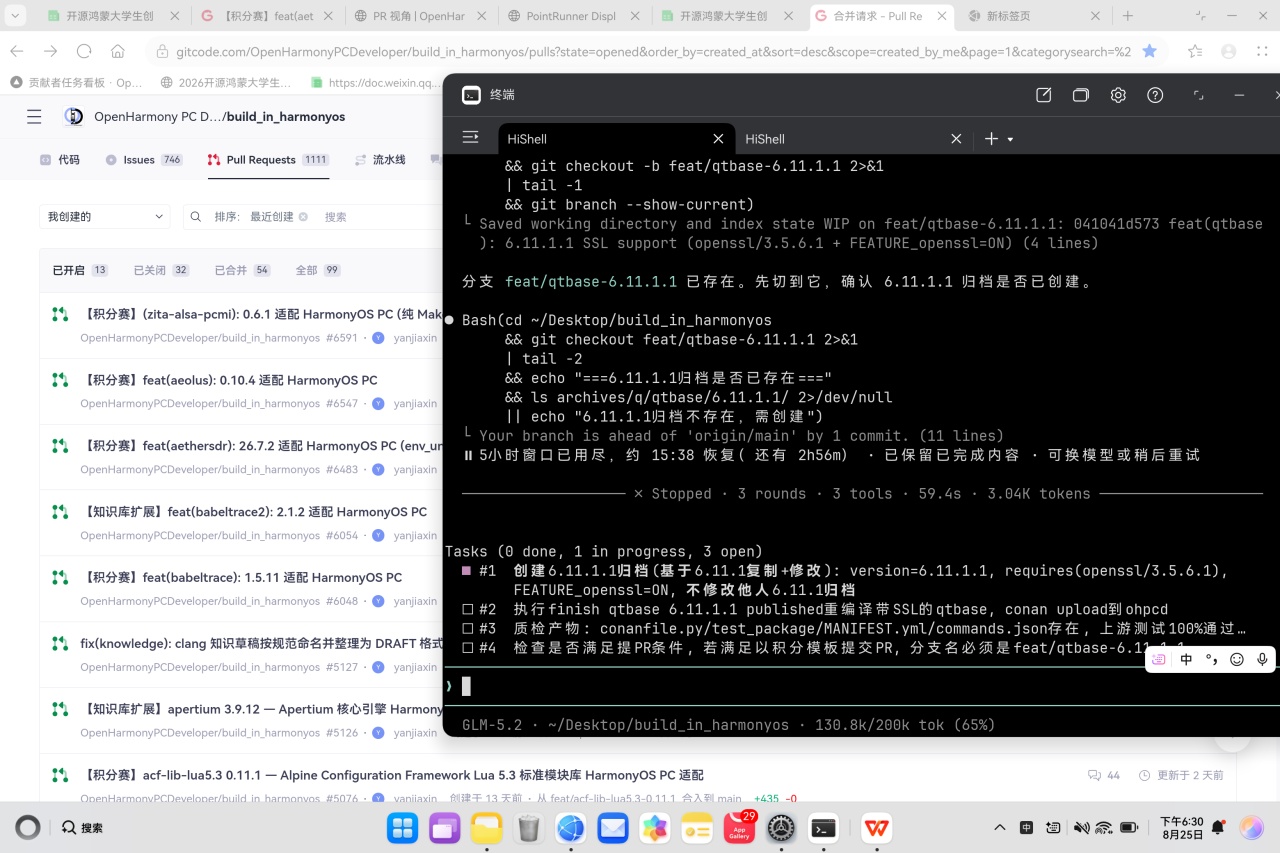Select the Pull Requests 1111 tab

click(x=268, y=160)
